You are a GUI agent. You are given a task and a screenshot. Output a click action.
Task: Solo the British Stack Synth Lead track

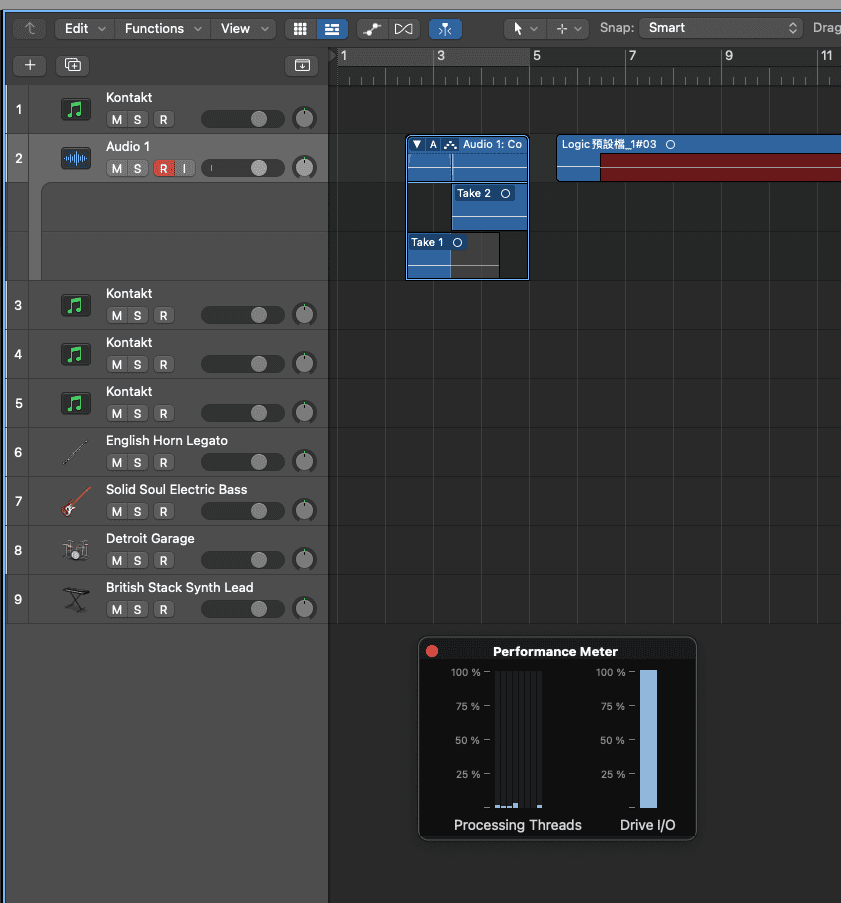click(x=138, y=609)
